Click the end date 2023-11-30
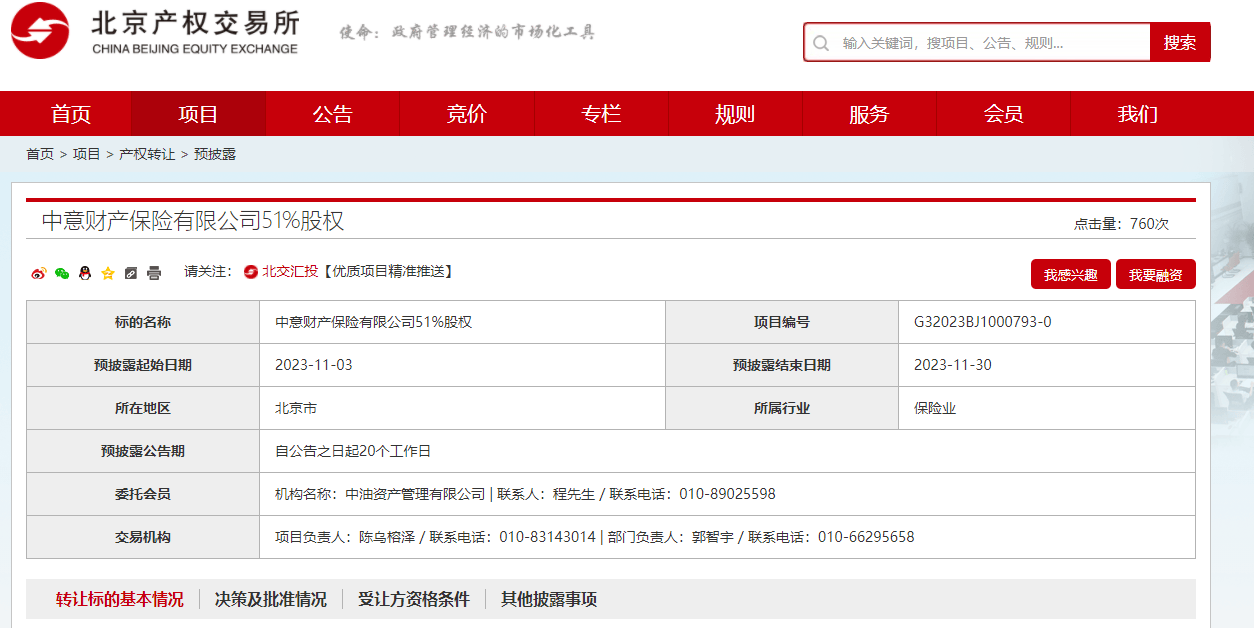 coord(953,365)
